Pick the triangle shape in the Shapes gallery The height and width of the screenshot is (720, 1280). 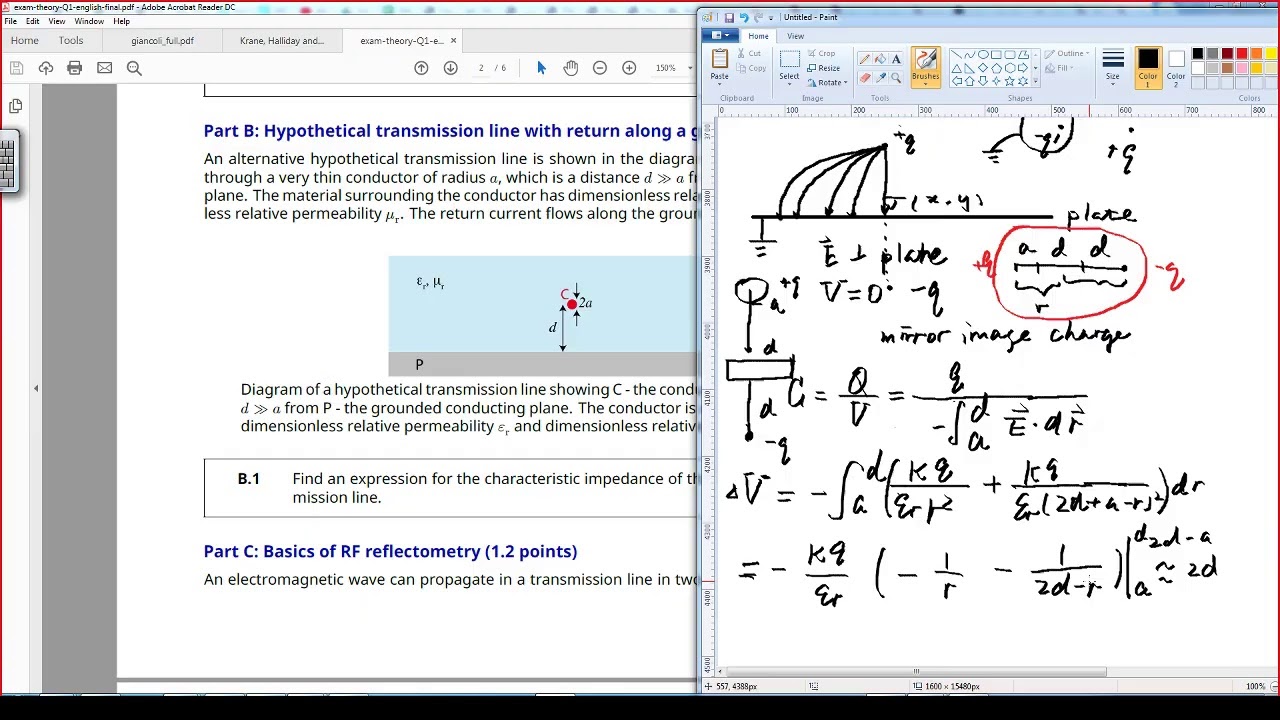pyautogui.click(x=956, y=68)
